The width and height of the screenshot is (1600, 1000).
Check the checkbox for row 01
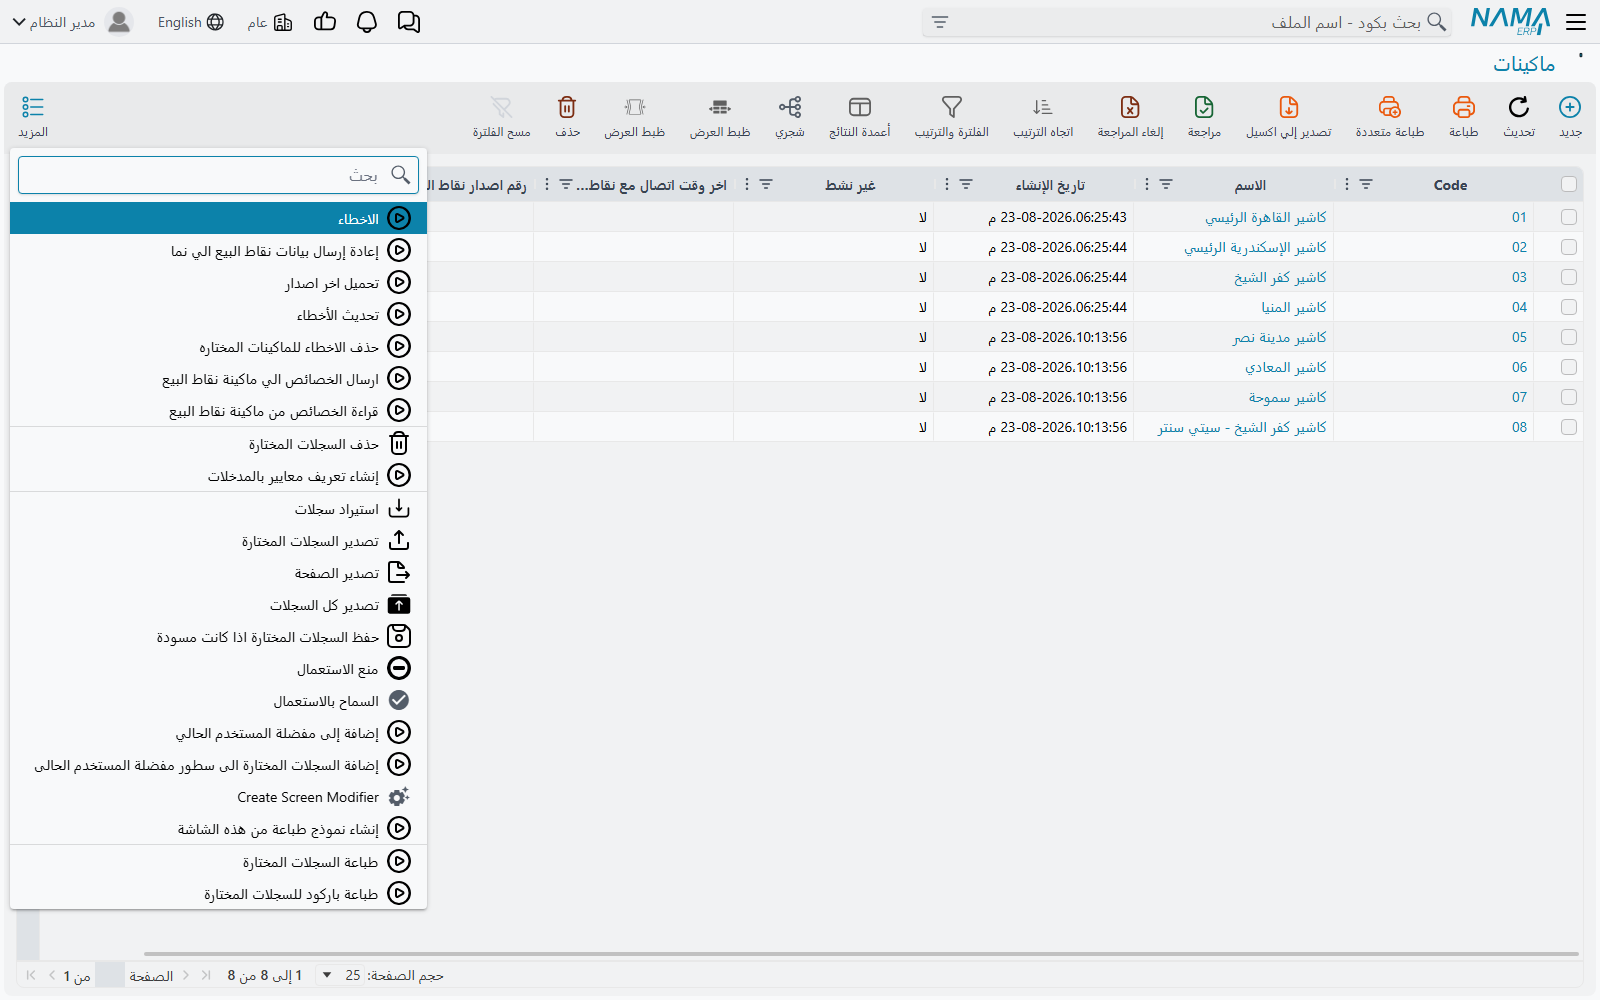point(1569,217)
